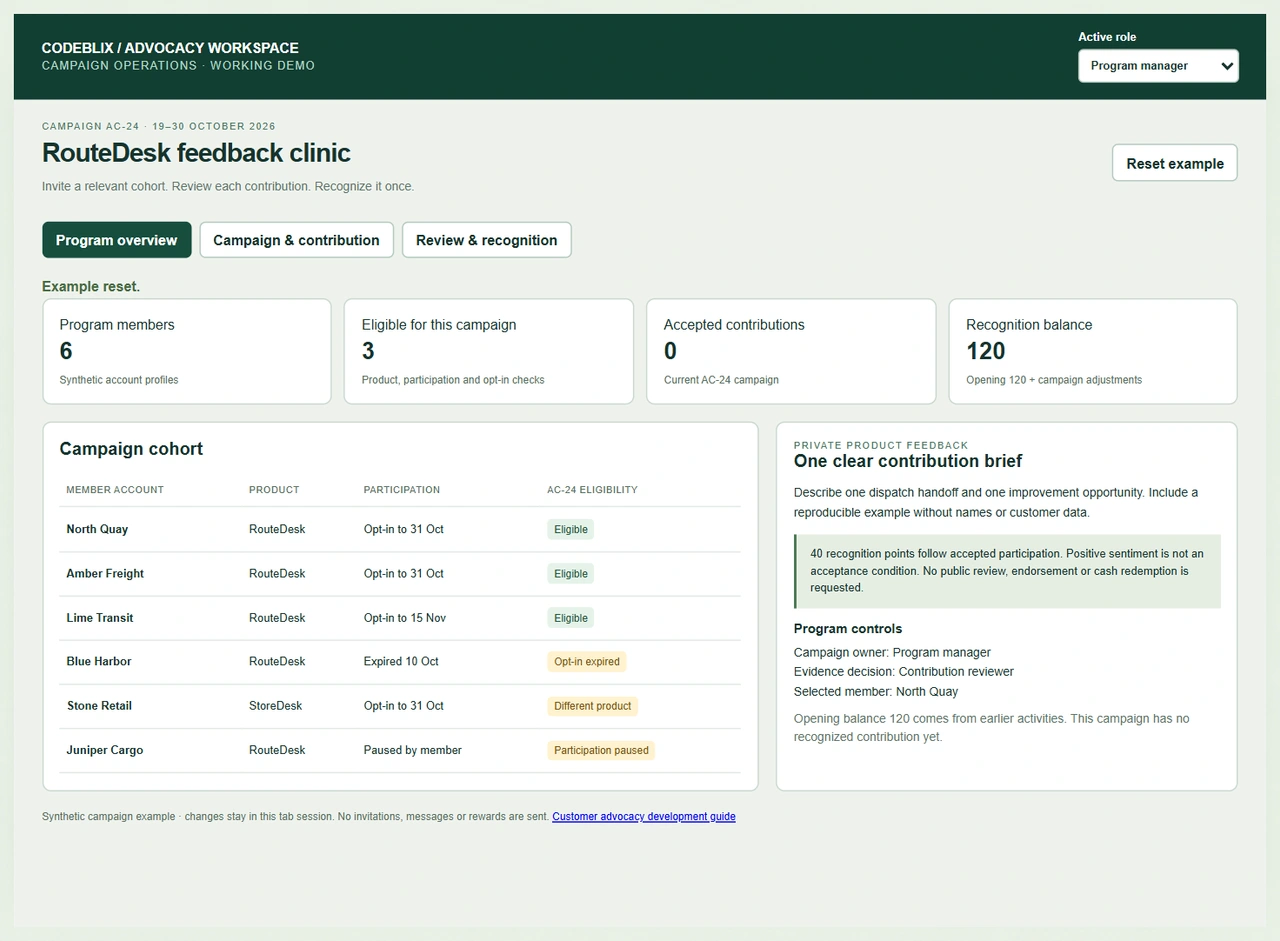Screen dimensions: 1280x941
Task: Click the One clear contribution brief heading
Action: pyautogui.click(x=908, y=461)
